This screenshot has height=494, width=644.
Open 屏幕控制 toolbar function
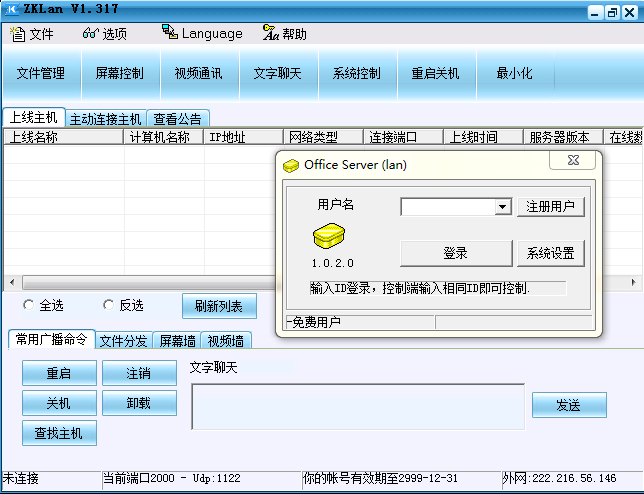click(120, 74)
